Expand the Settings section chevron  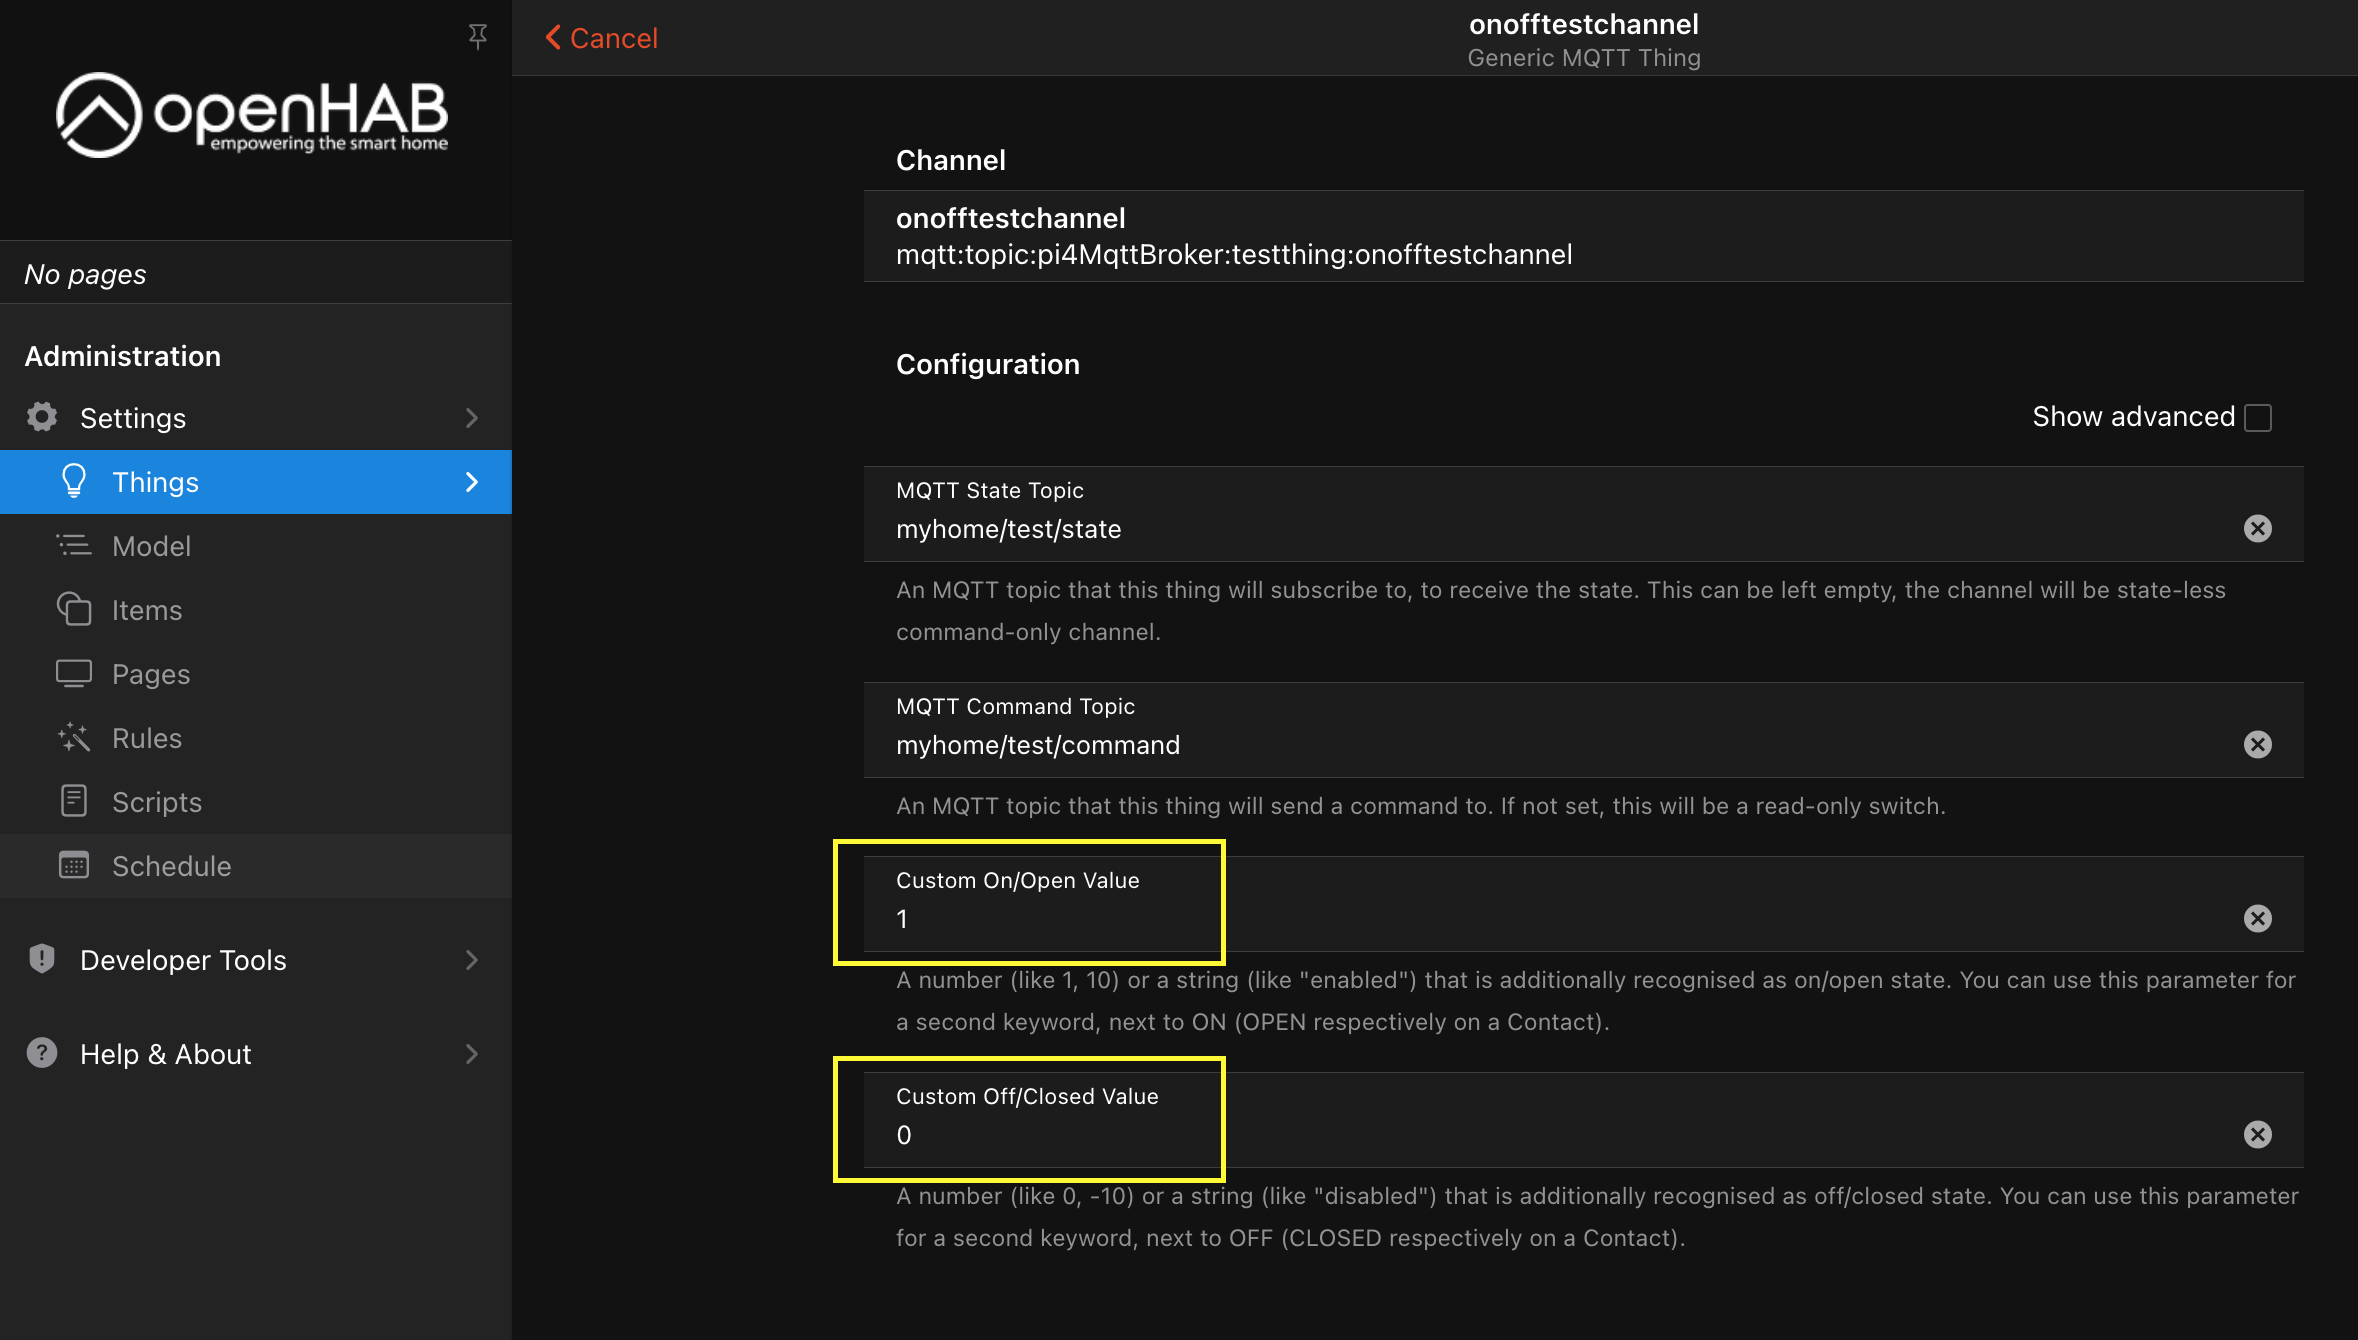tap(471, 417)
